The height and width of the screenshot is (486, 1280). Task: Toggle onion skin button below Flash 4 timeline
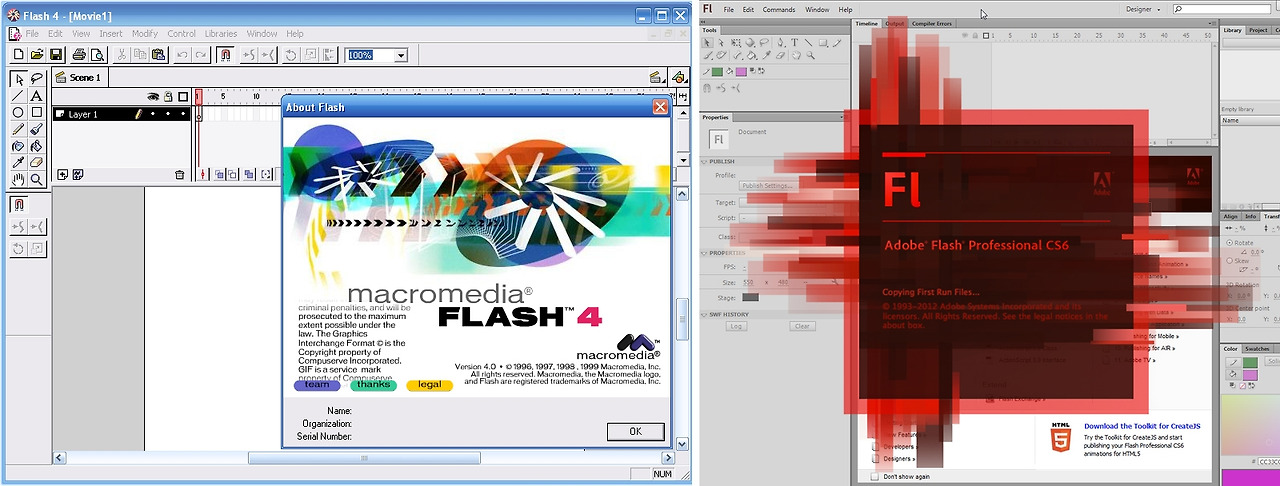click(x=220, y=175)
